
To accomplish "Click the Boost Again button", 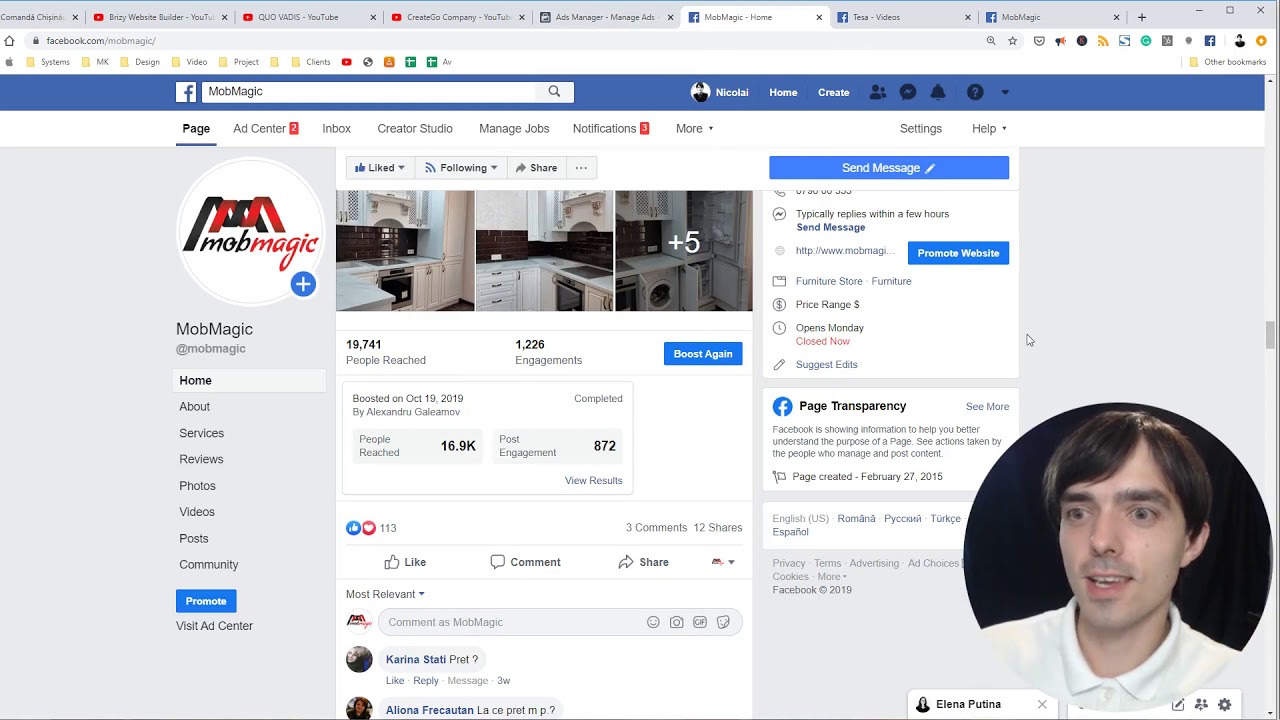I will coord(703,354).
